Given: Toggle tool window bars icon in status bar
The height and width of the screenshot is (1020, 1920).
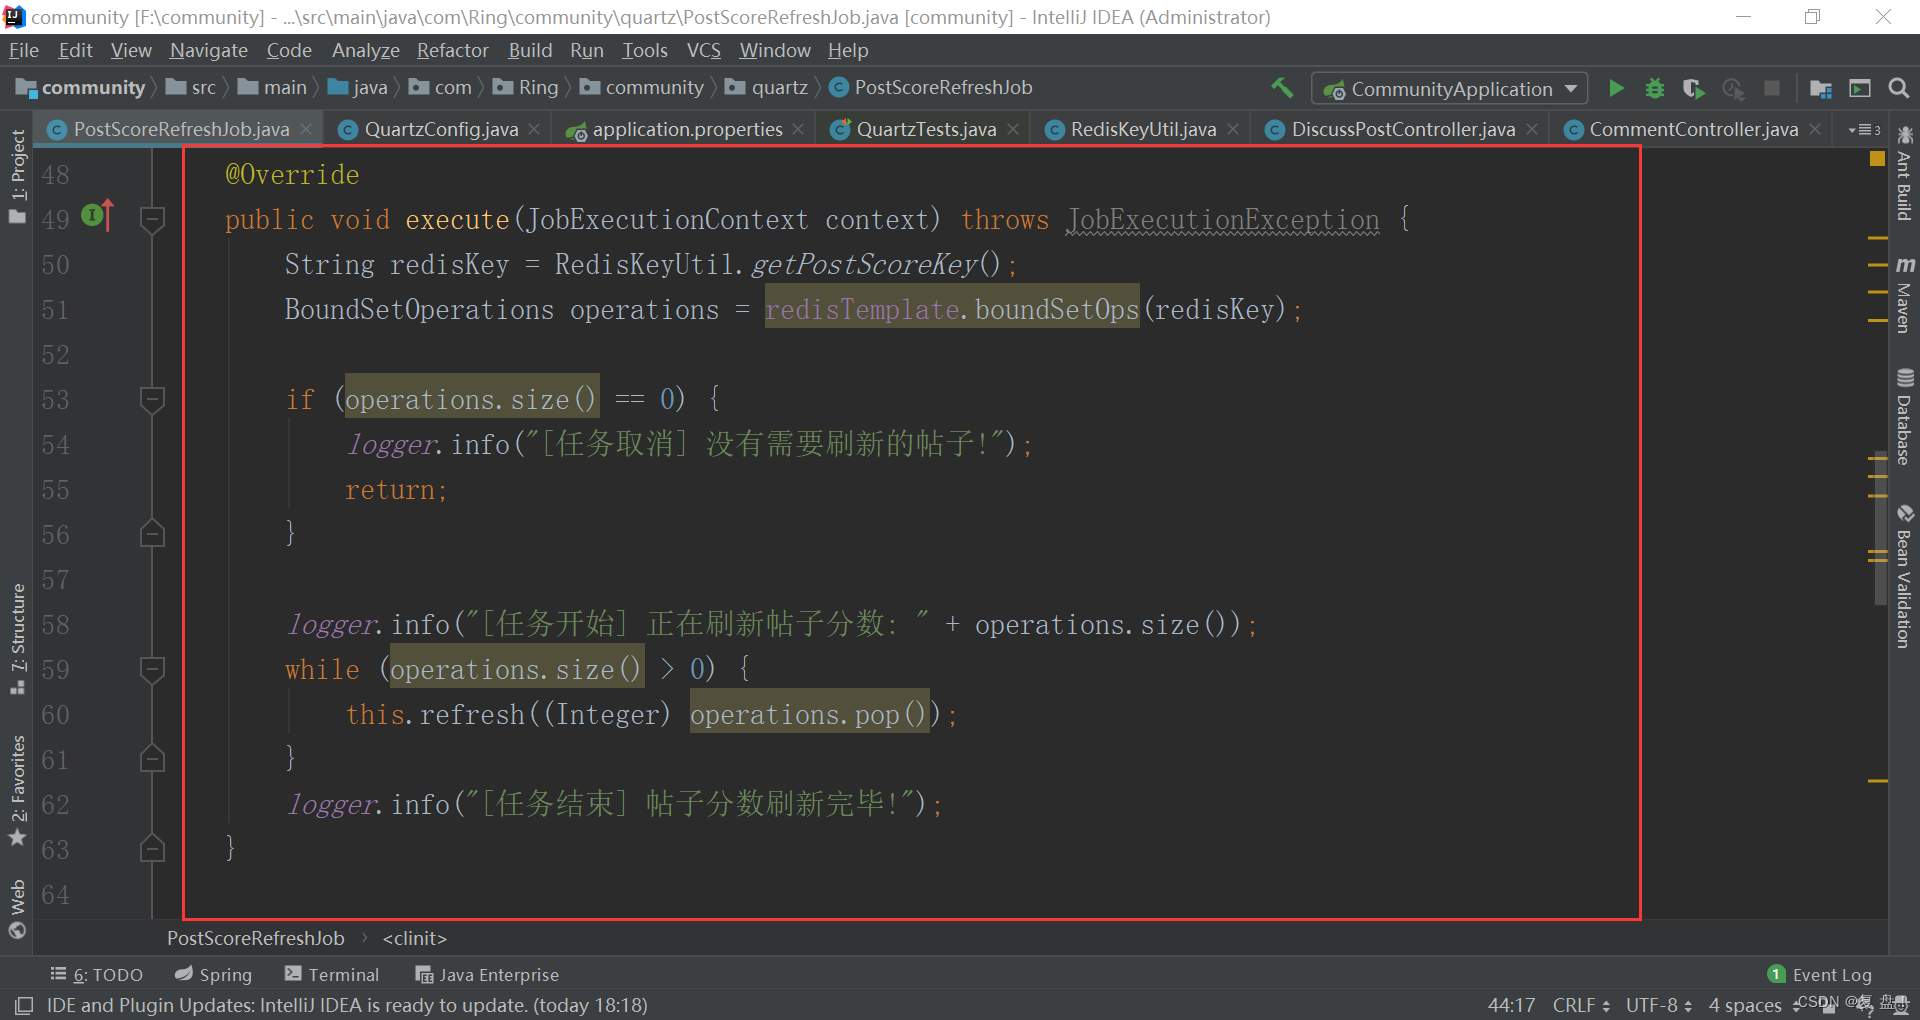Looking at the screenshot, I should coord(24,1005).
